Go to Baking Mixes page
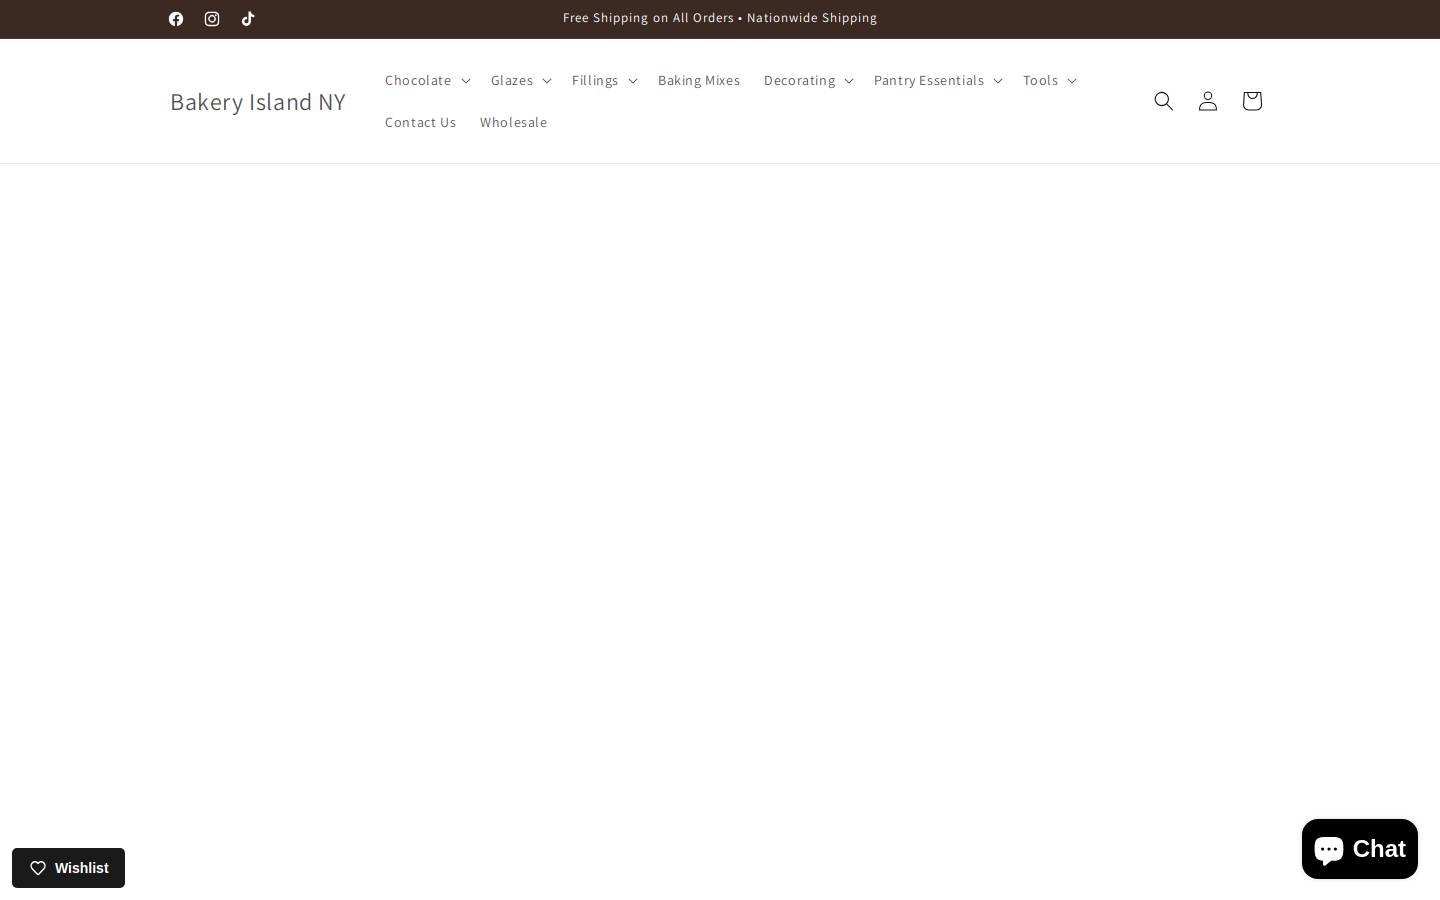 click(x=699, y=80)
